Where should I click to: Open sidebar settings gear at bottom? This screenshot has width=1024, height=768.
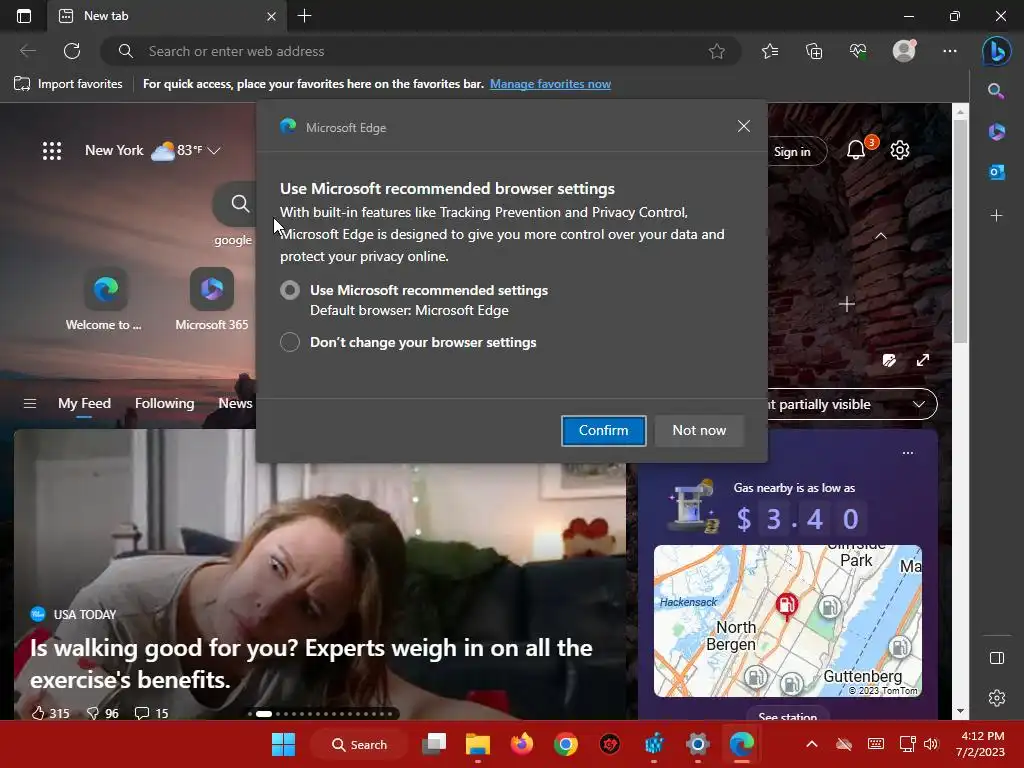coord(997,698)
